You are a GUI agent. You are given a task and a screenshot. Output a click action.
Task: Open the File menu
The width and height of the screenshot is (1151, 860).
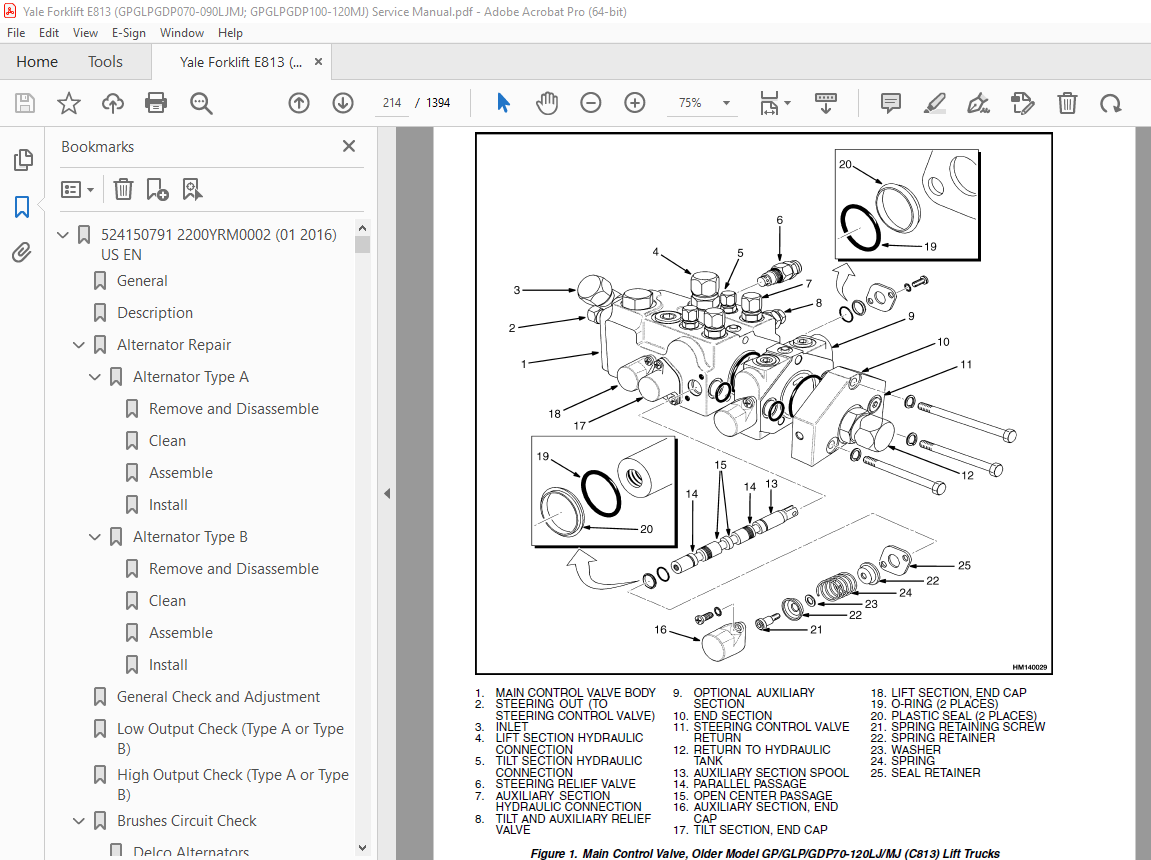click(x=16, y=33)
